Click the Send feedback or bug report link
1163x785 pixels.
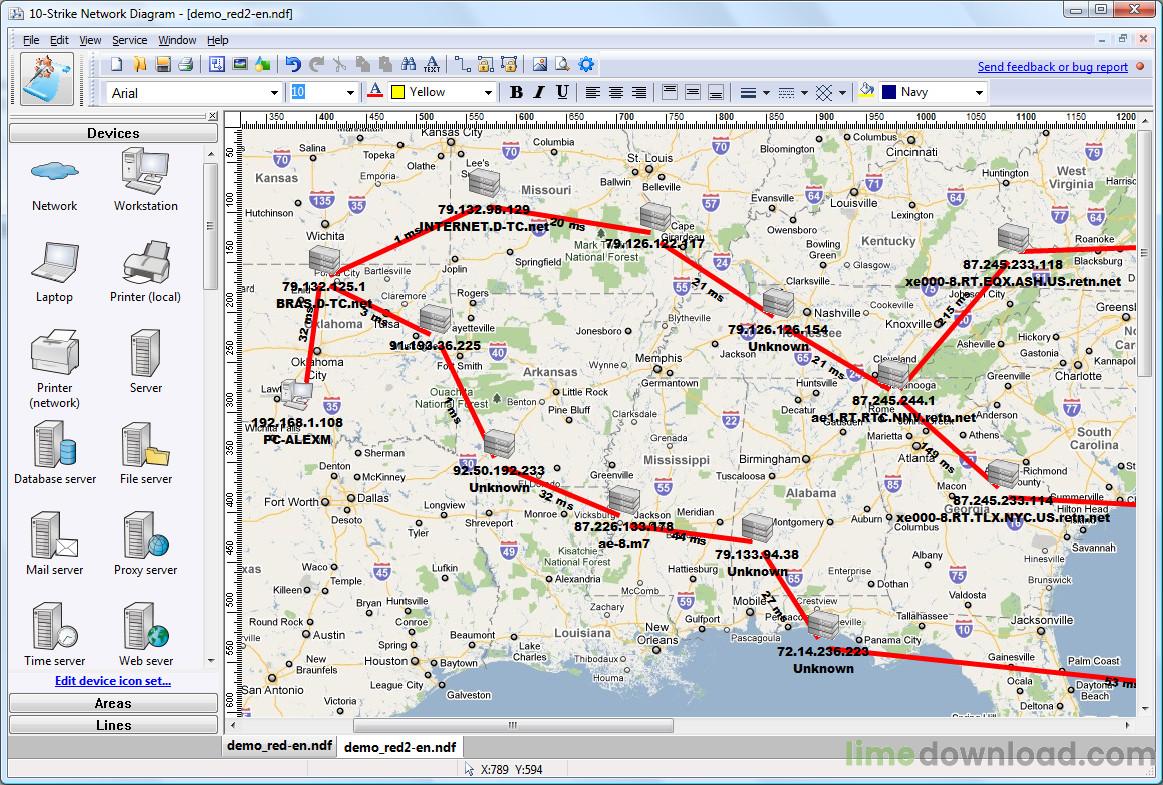1052,67
